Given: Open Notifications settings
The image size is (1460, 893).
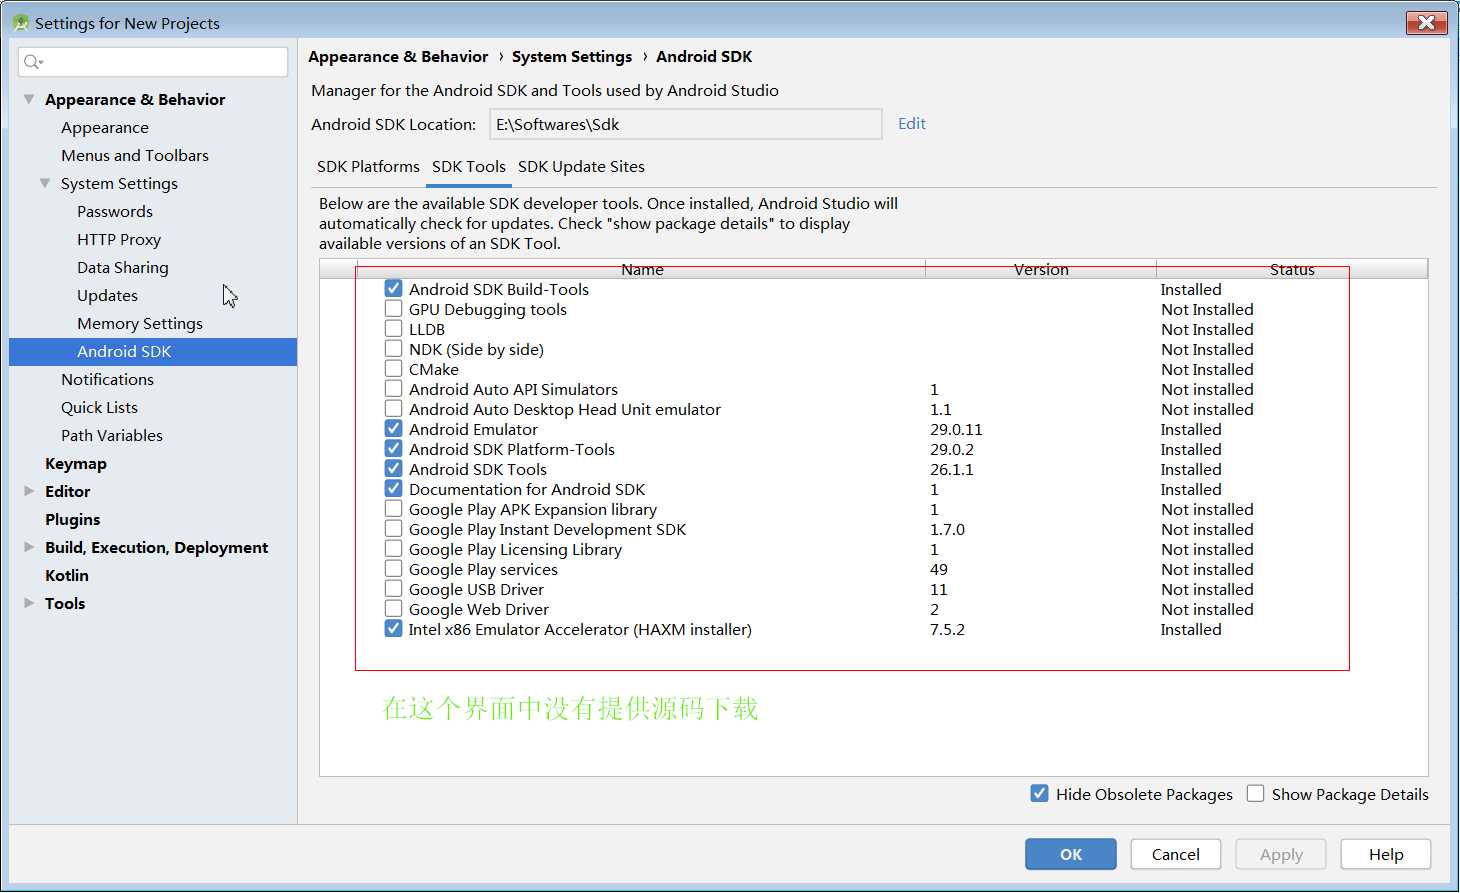Looking at the screenshot, I should pyautogui.click(x=108, y=379).
